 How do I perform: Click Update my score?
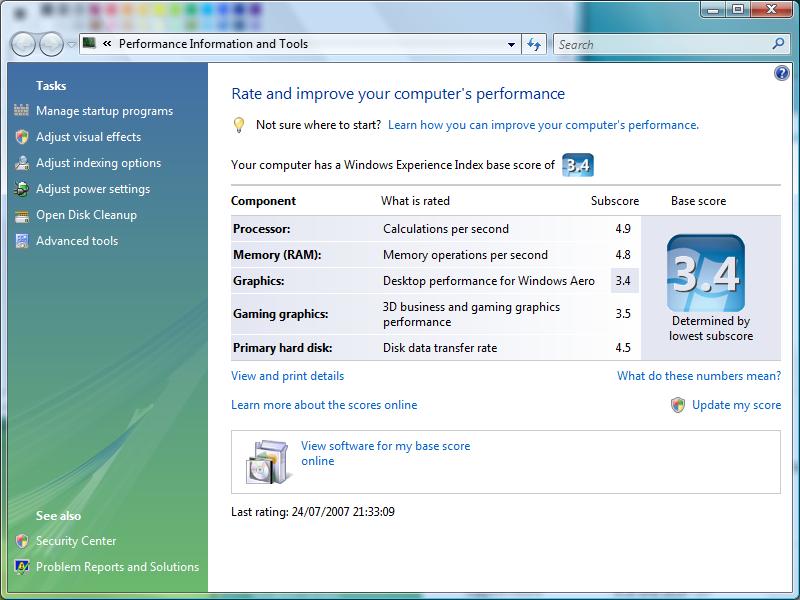click(x=736, y=405)
